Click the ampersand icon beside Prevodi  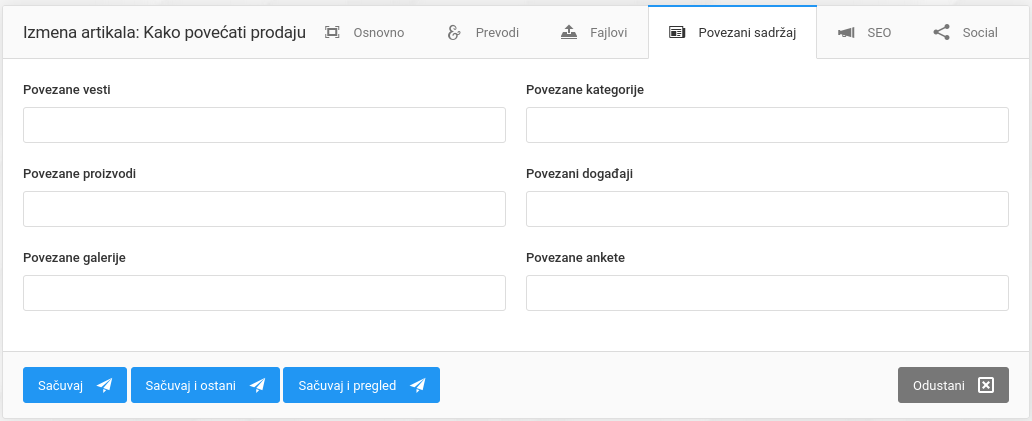[454, 33]
